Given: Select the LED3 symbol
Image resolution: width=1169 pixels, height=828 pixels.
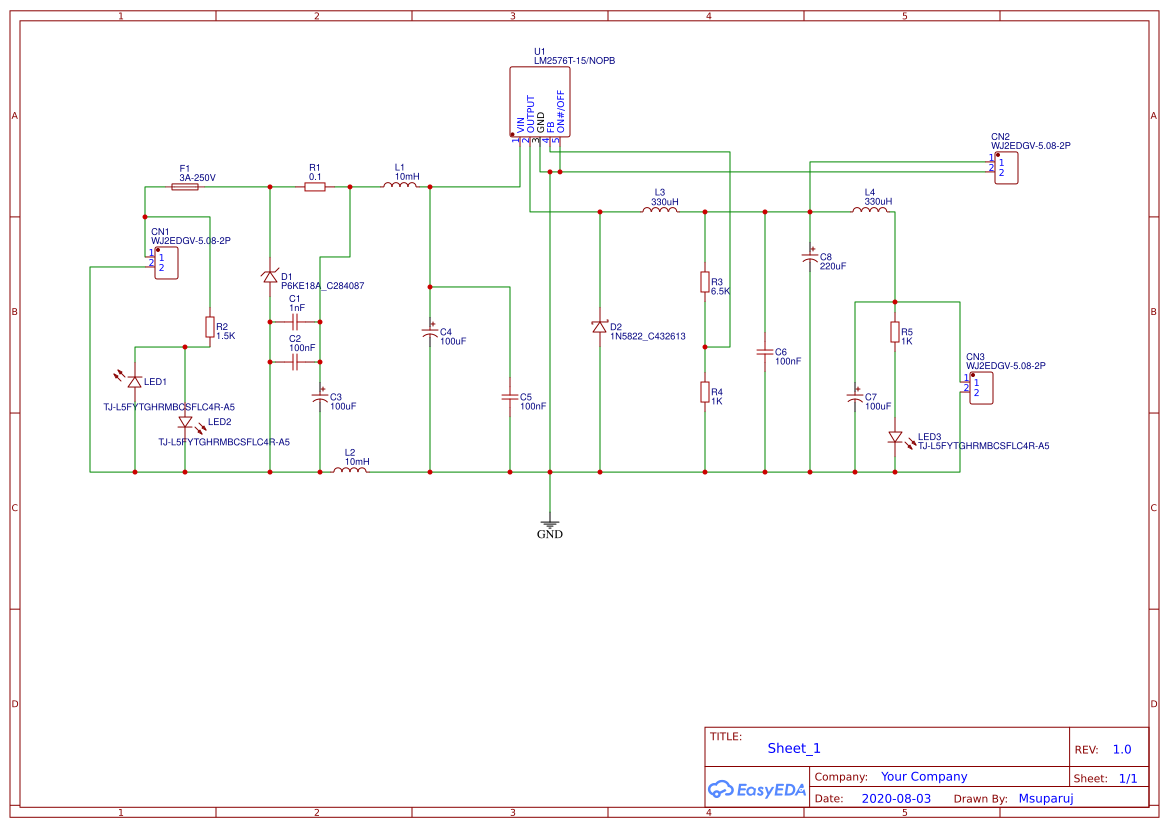Looking at the screenshot, I should point(895,437).
